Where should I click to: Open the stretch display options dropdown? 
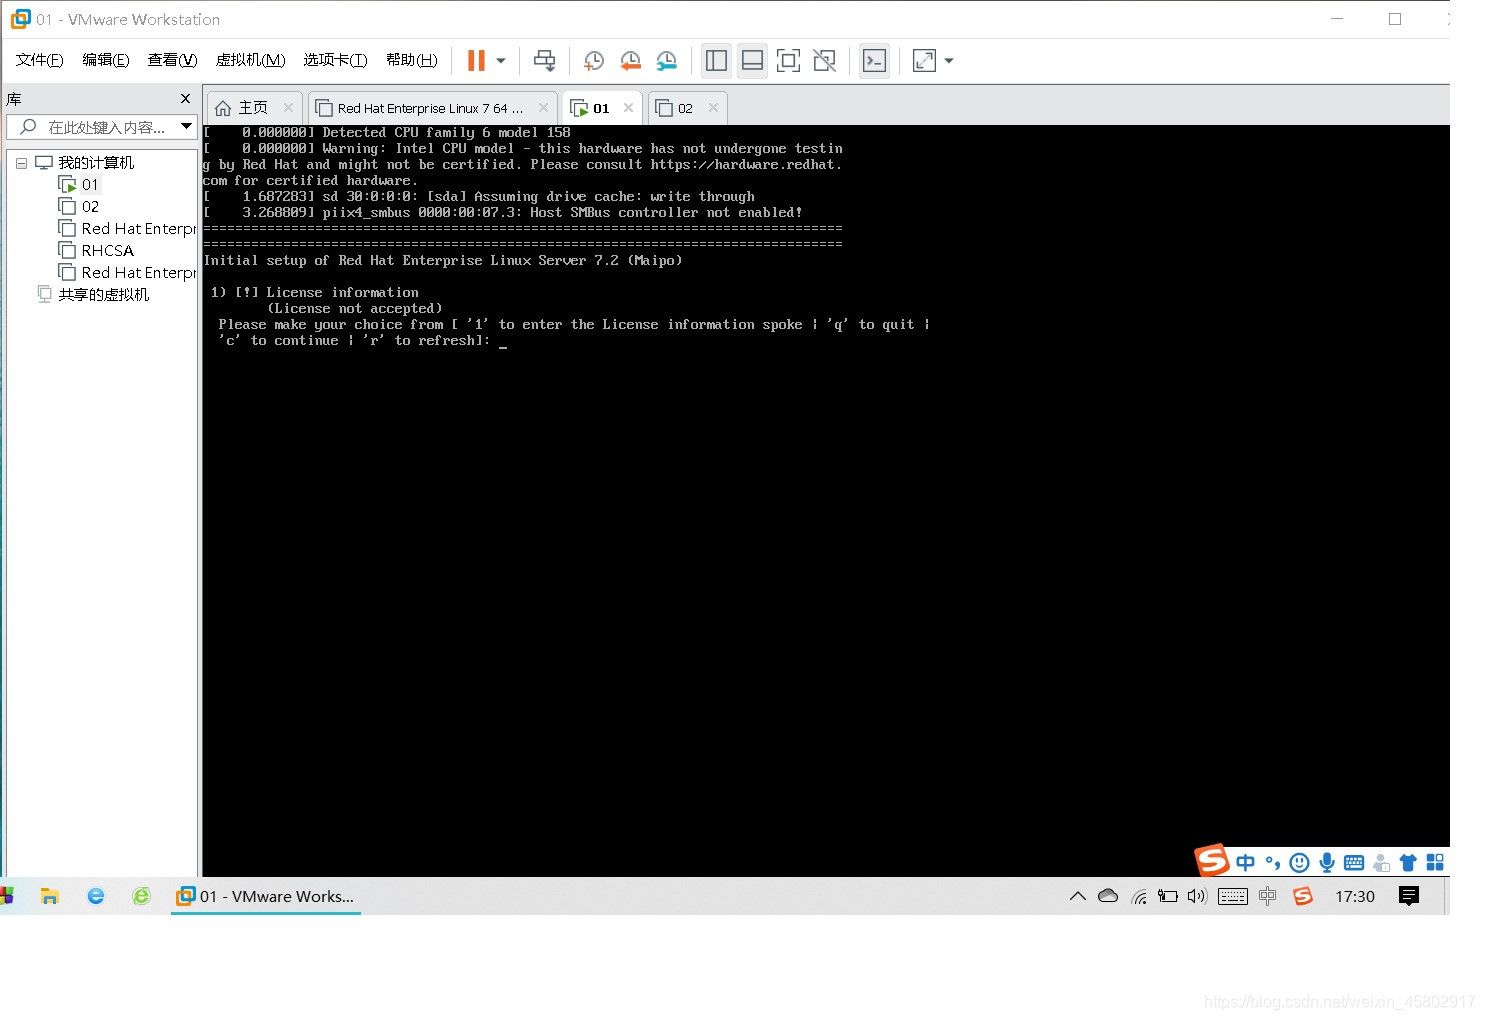tap(949, 61)
